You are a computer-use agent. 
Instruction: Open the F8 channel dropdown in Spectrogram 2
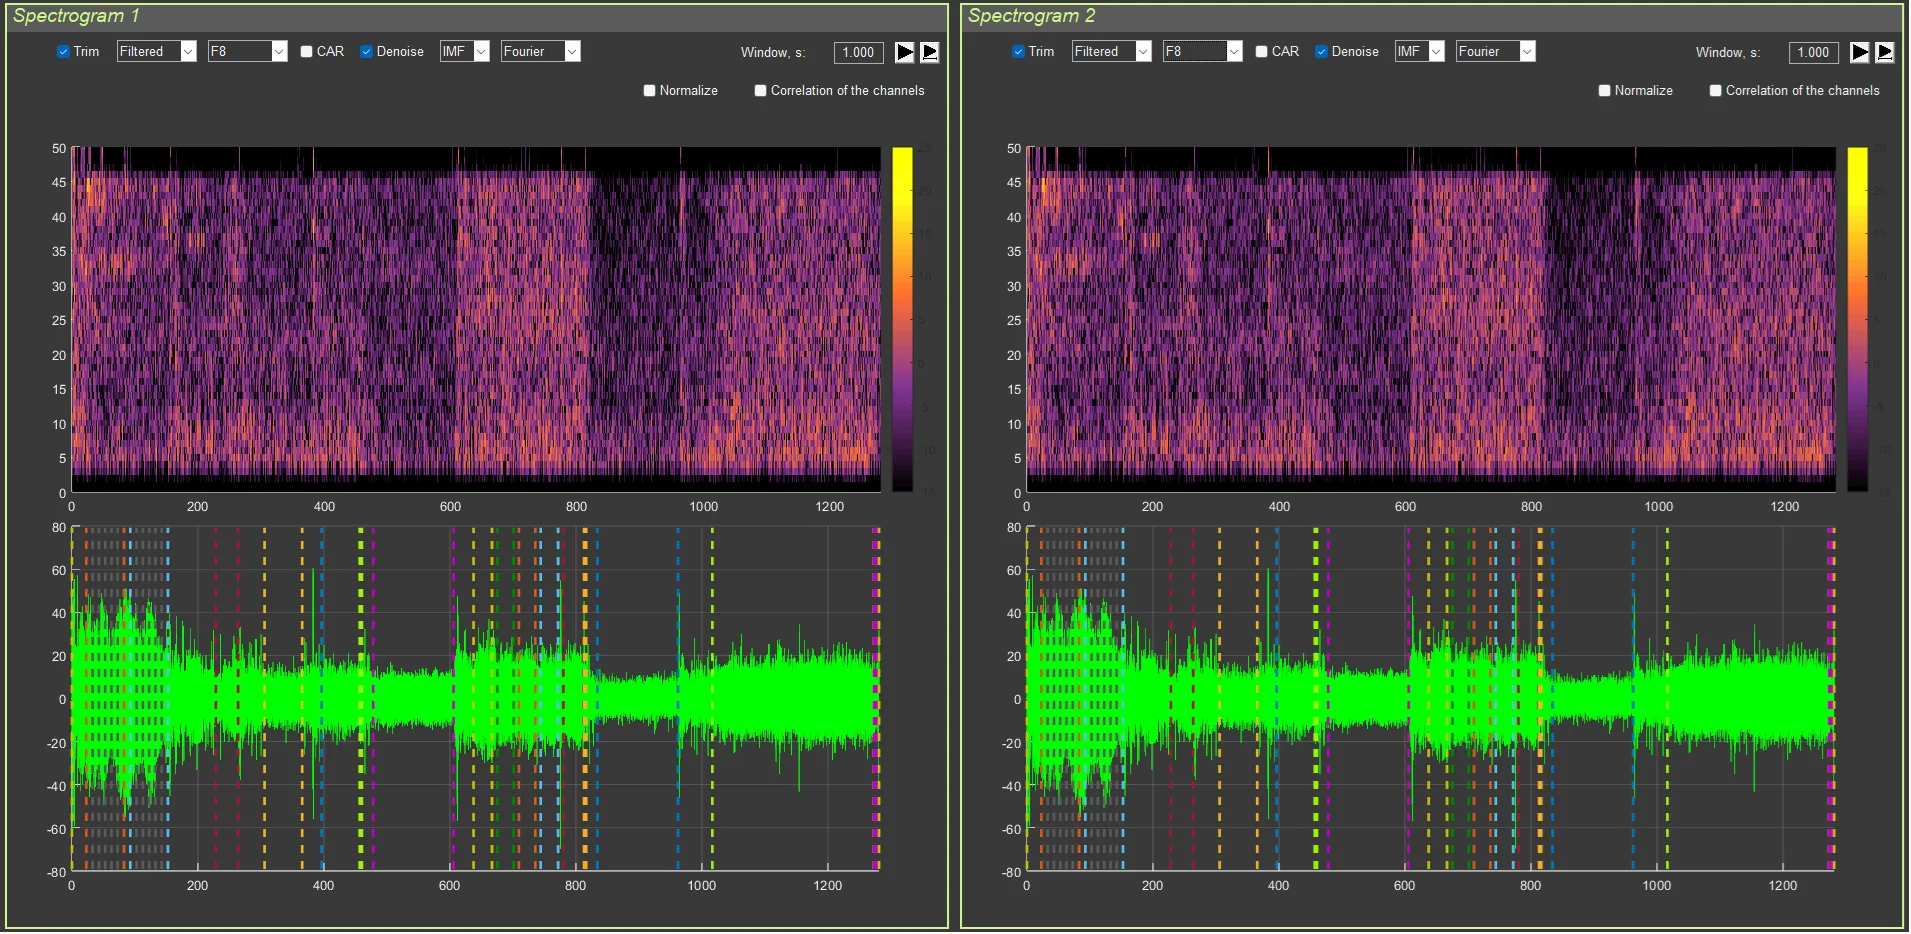(x=1202, y=52)
